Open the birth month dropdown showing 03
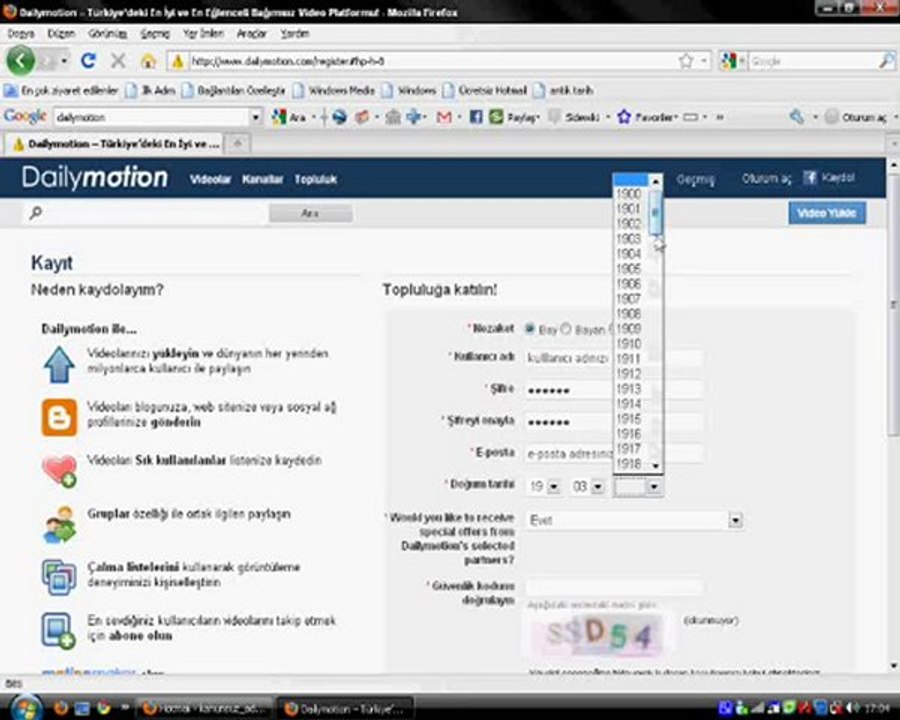This screenshot has width=900, height=720. click(598, 487)
